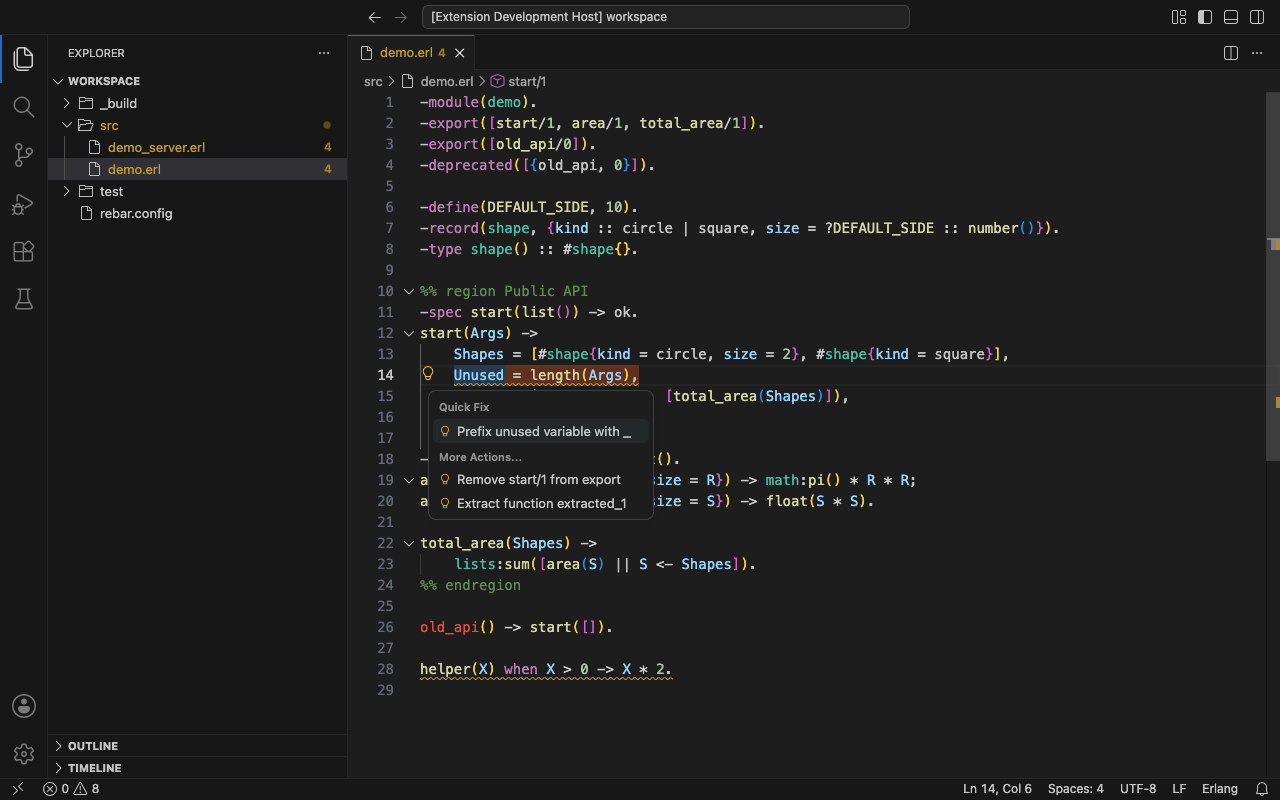This screenshot has width=1280, height=800.
Task: Fold the total_area function at line 22
Action: (x=408, y=543)
